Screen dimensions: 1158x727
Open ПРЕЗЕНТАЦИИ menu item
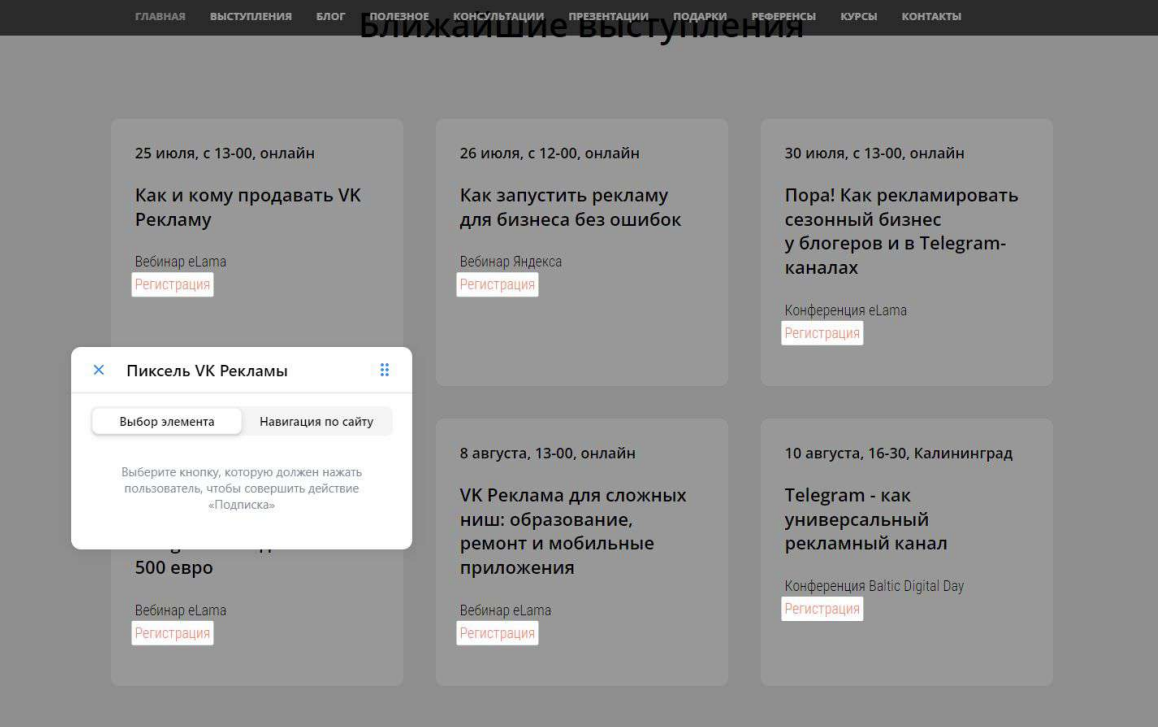coord(609,16)
